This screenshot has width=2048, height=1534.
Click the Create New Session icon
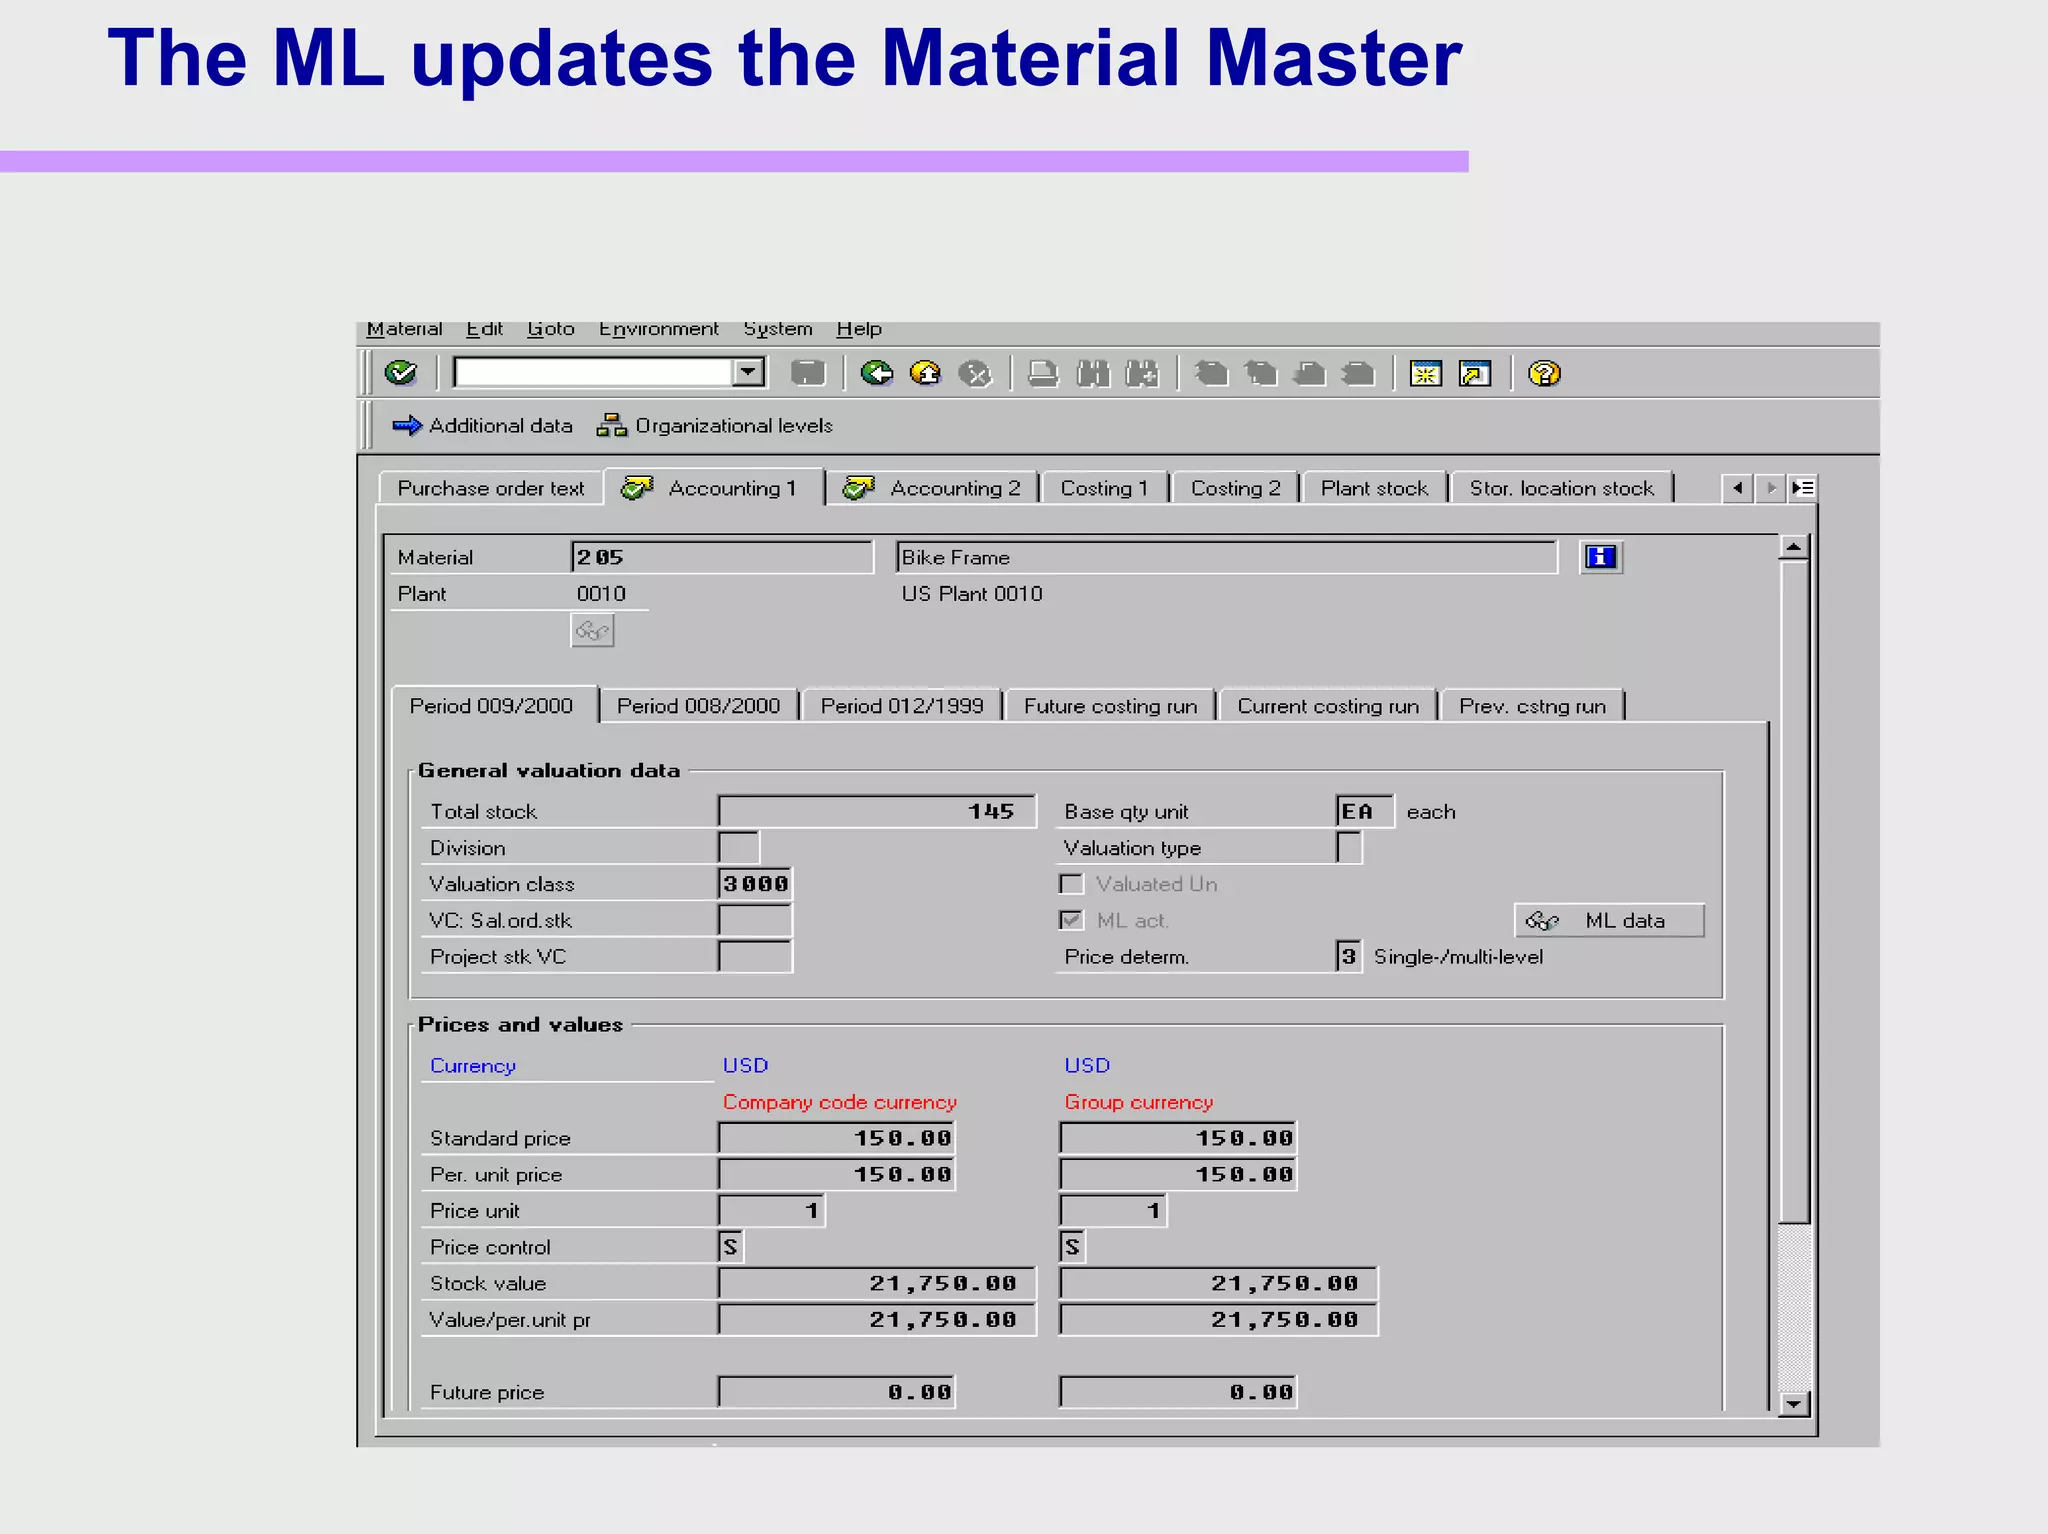point(1426,373)
